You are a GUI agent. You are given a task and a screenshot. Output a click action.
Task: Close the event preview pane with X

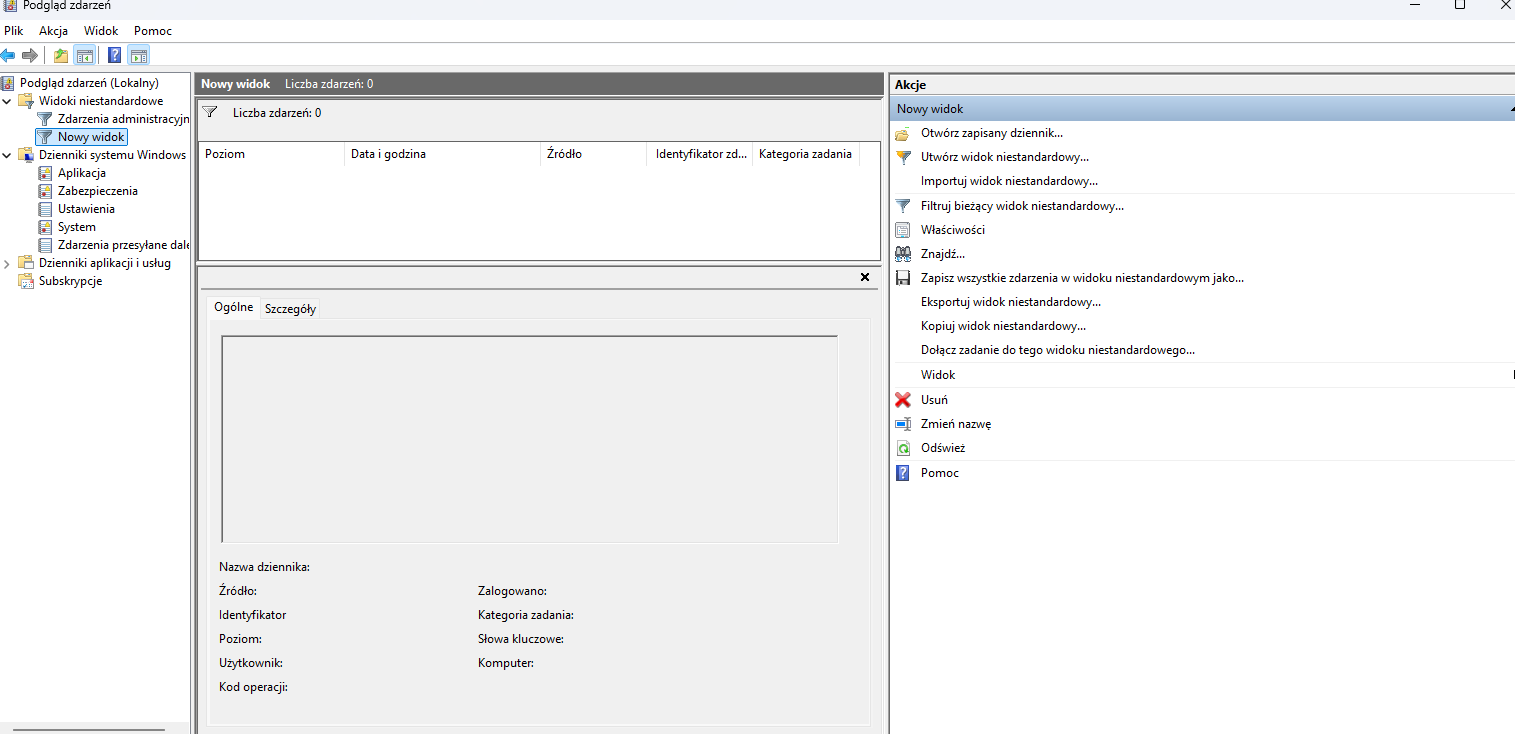[865, 277]
